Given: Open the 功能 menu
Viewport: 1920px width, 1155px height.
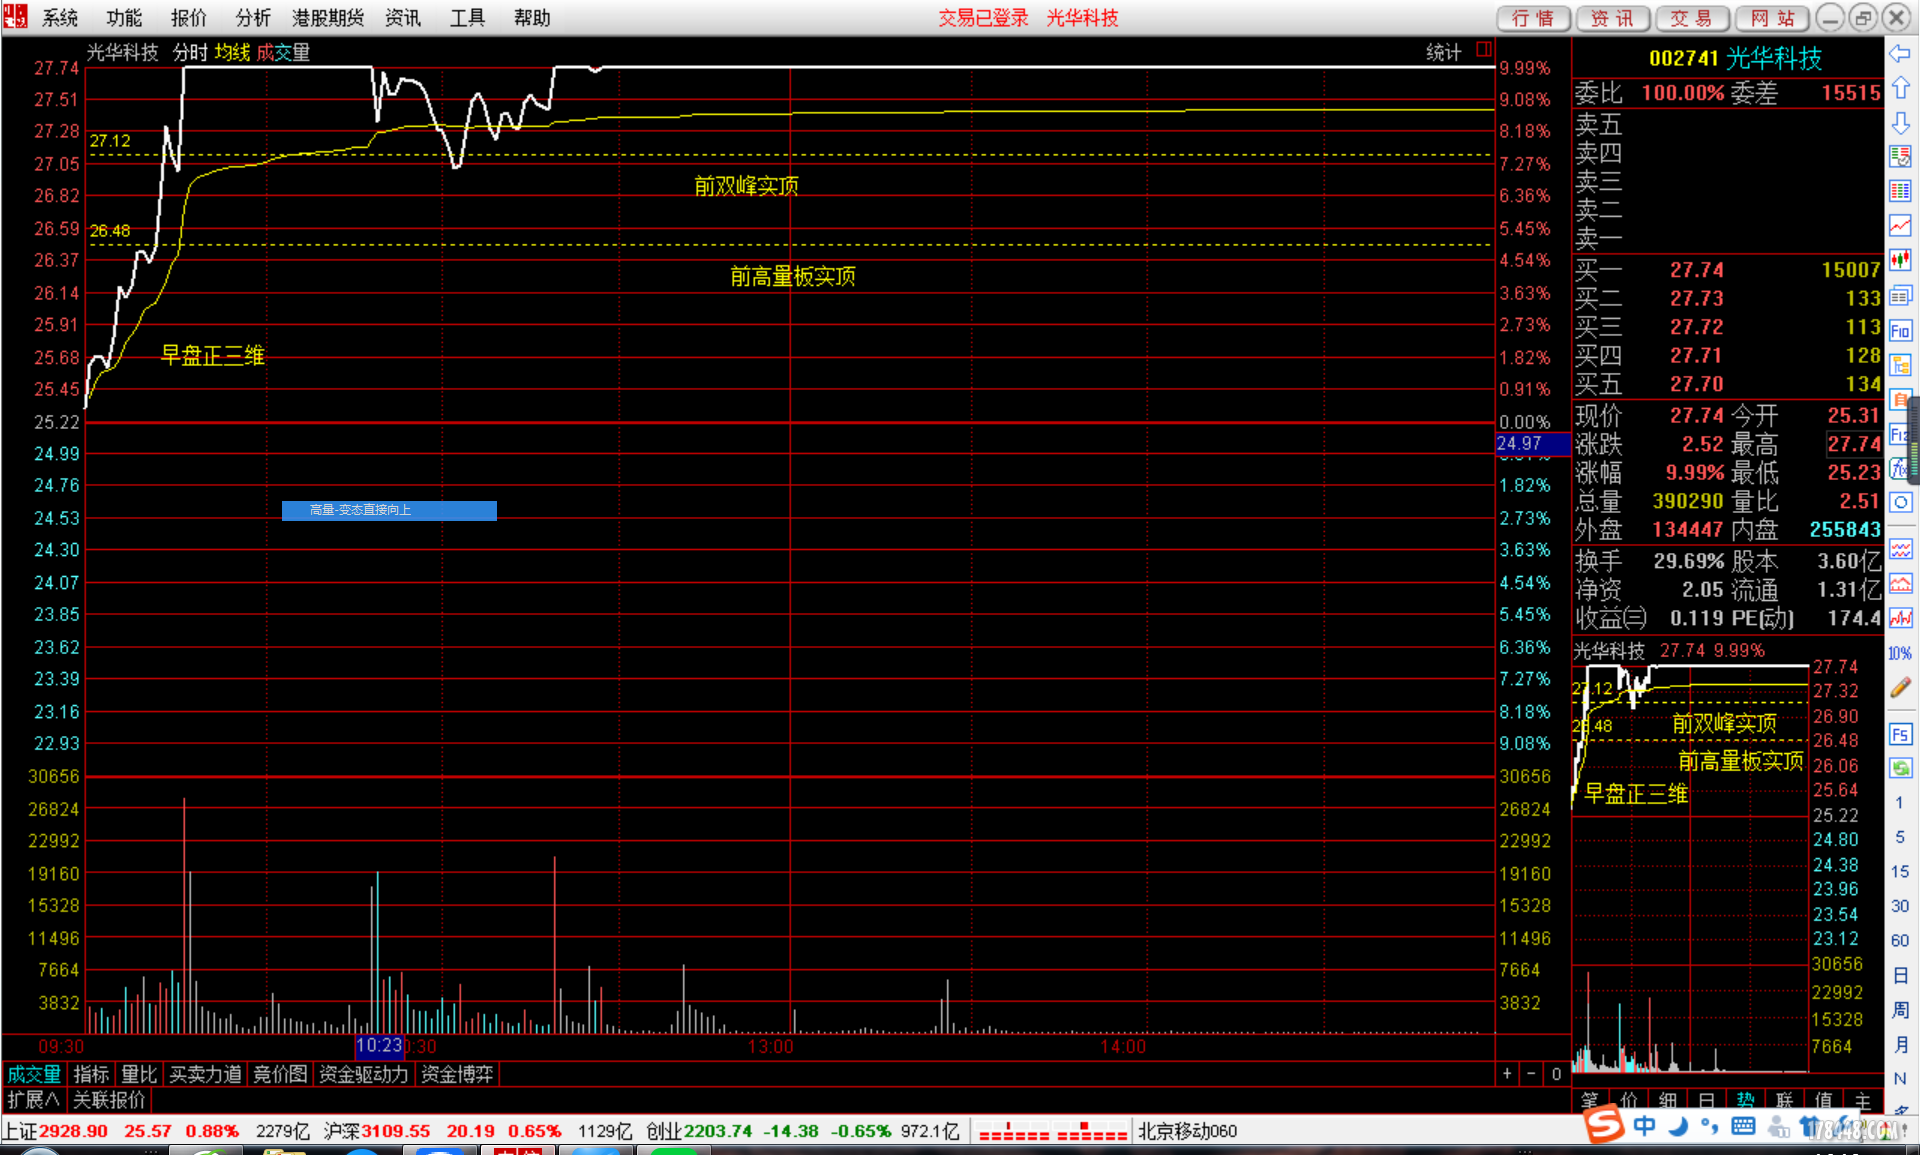Looking at the screenshot, I should [124, 17].
